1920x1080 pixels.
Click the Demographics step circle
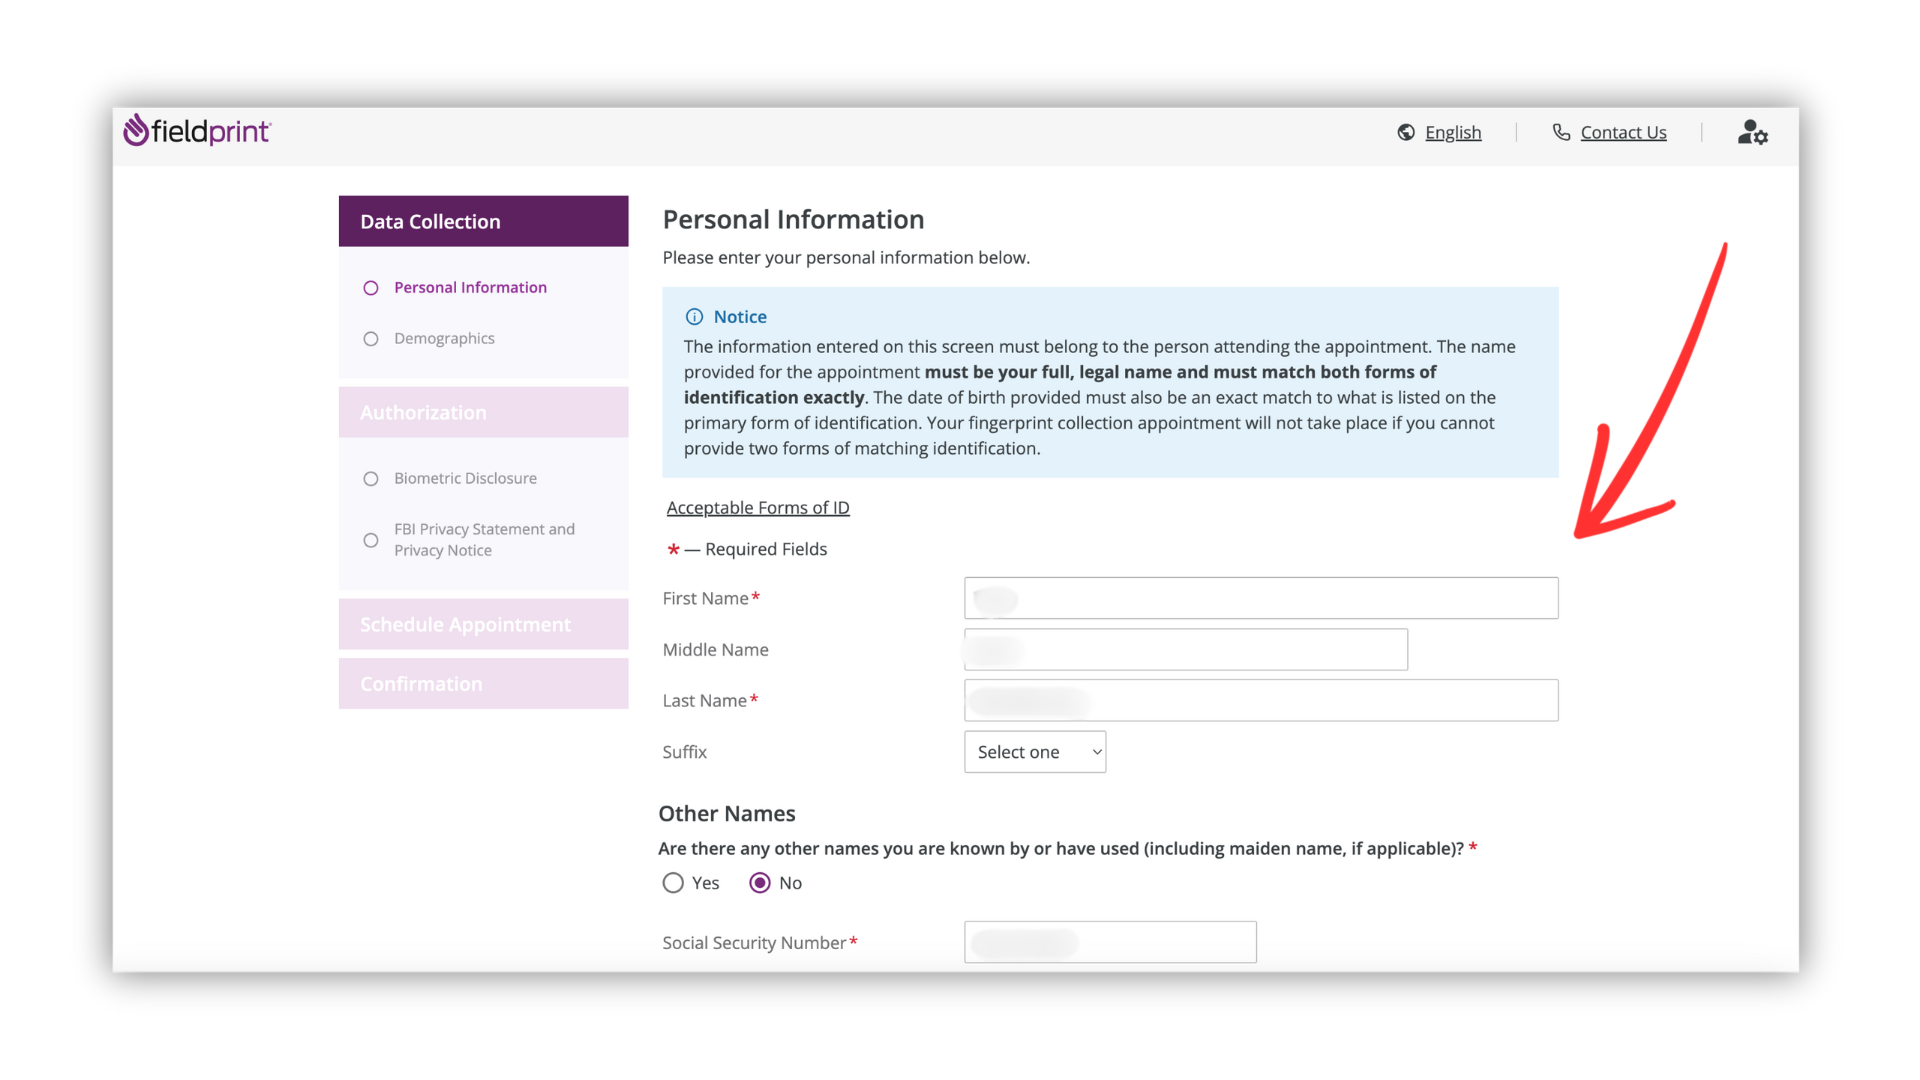[371, 339]
